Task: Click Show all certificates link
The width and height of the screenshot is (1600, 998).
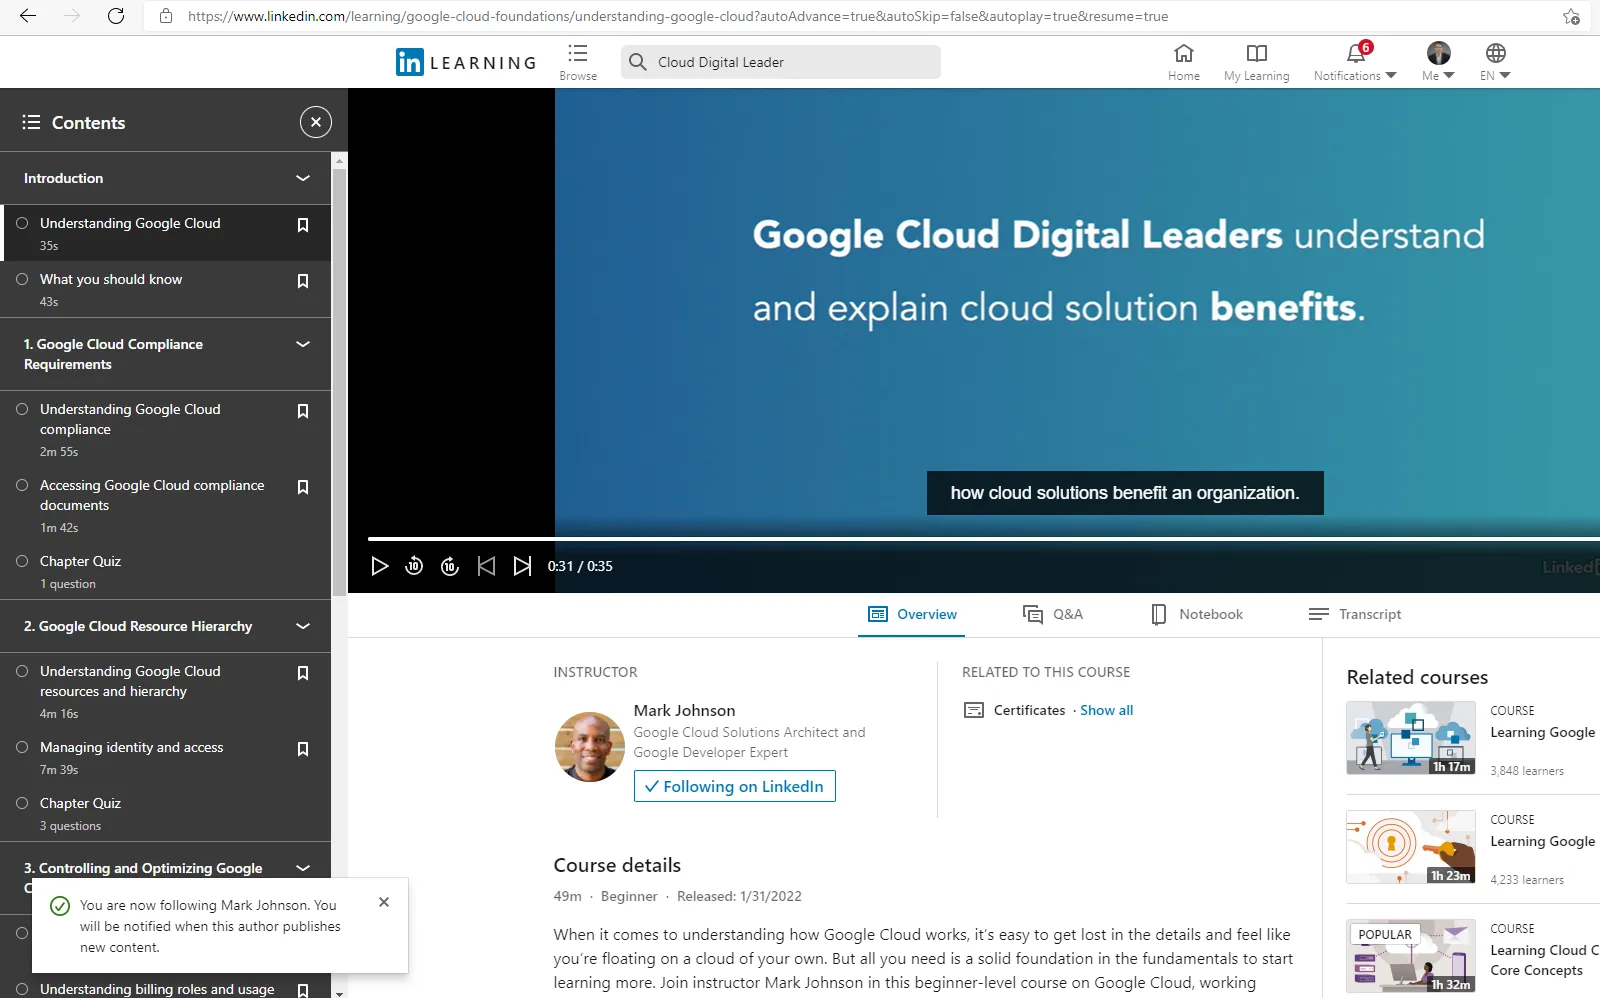Action: click(x=1107, y=710)
